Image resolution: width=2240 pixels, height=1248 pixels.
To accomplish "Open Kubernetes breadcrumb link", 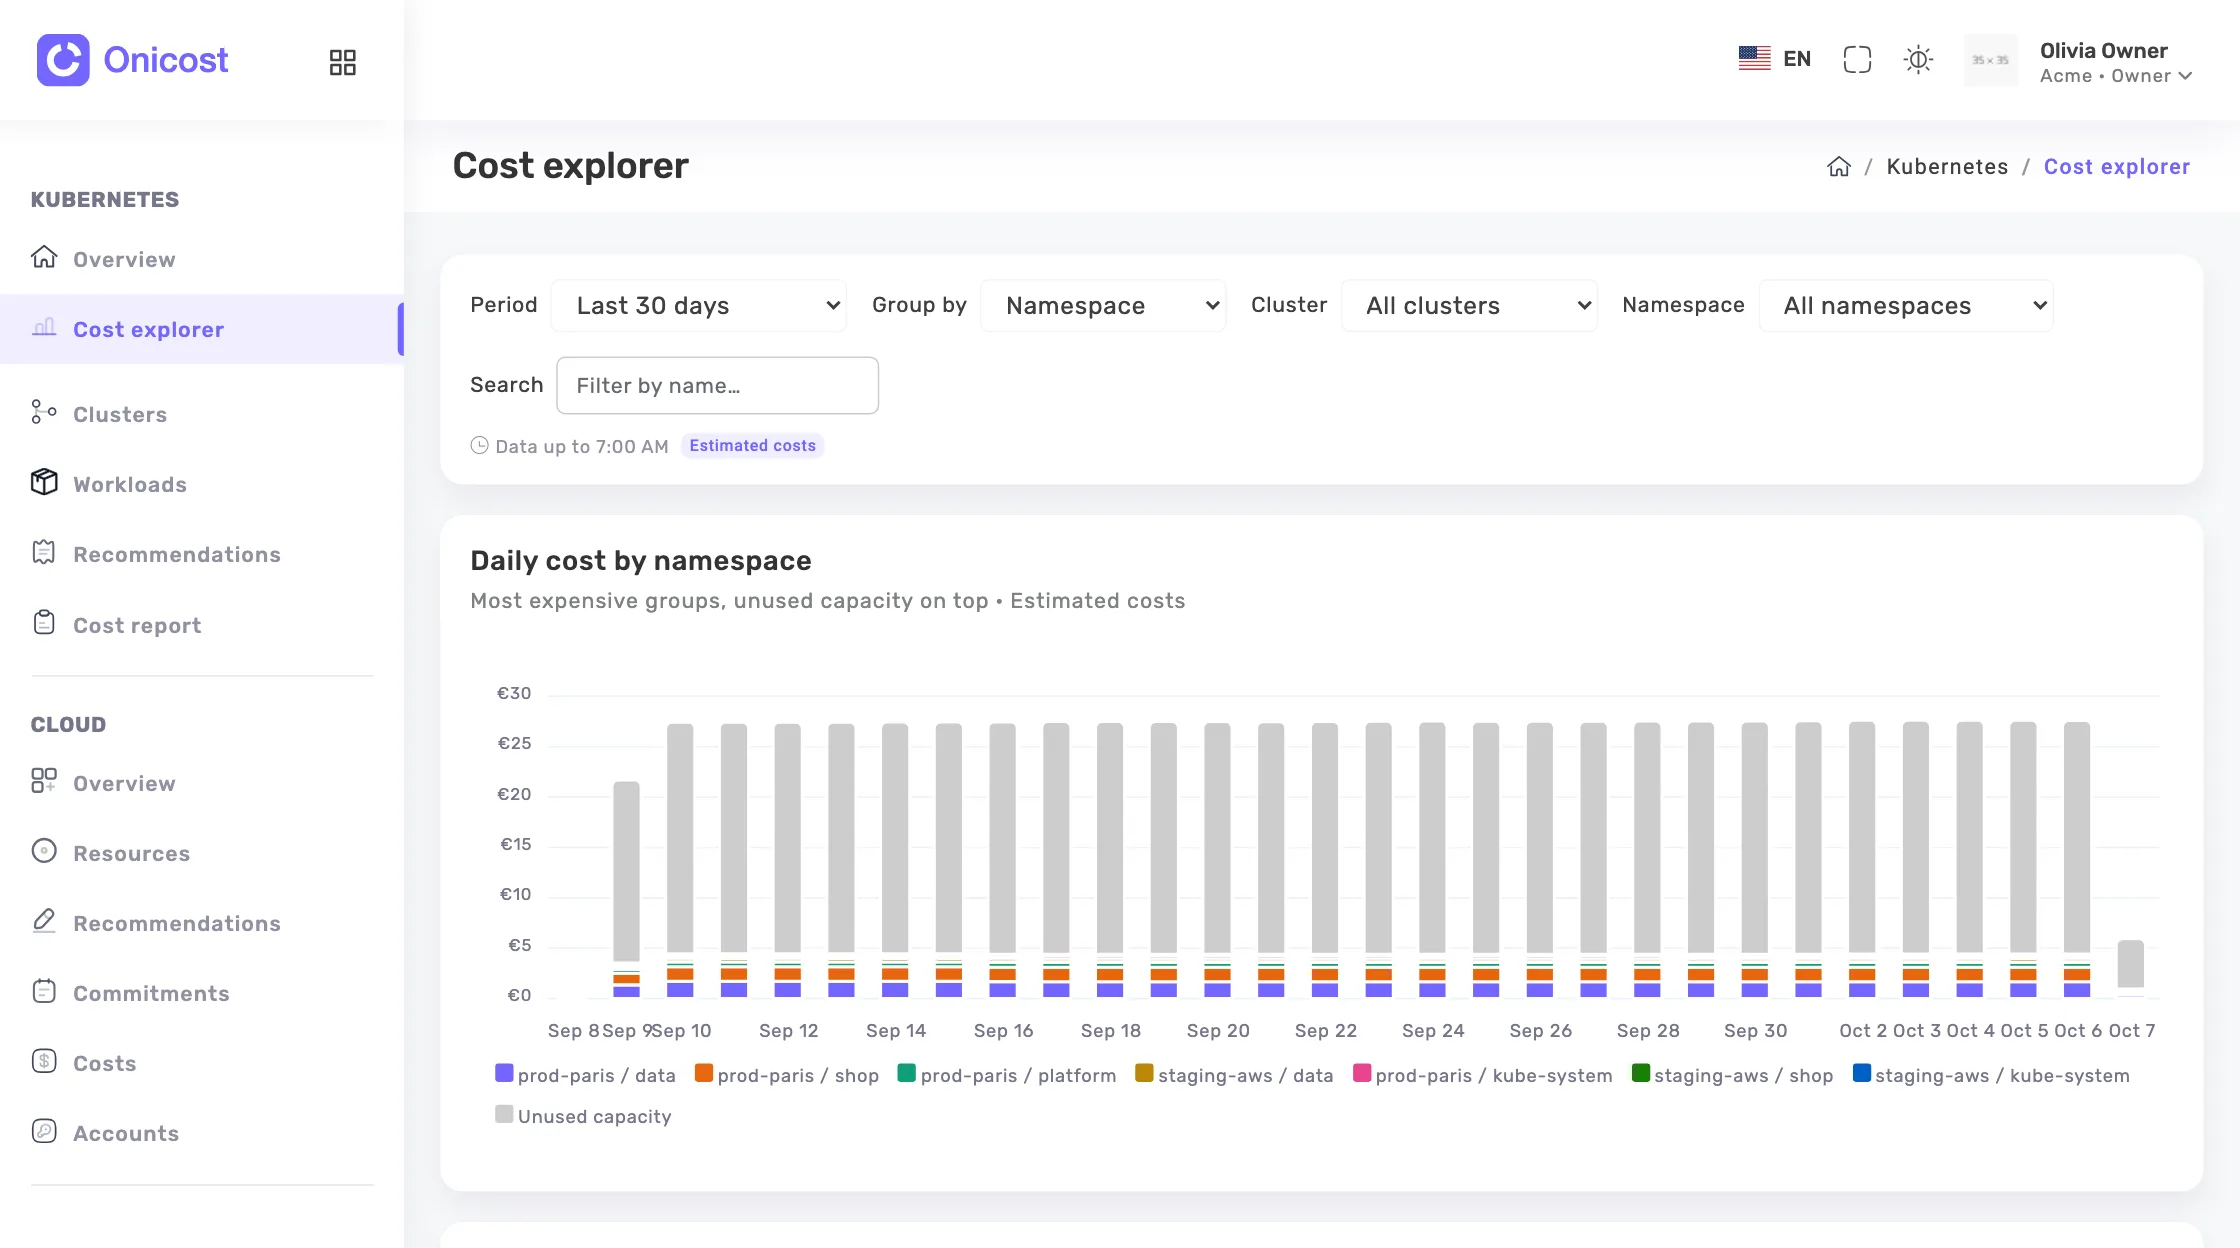I will [x=1947, y=167].
